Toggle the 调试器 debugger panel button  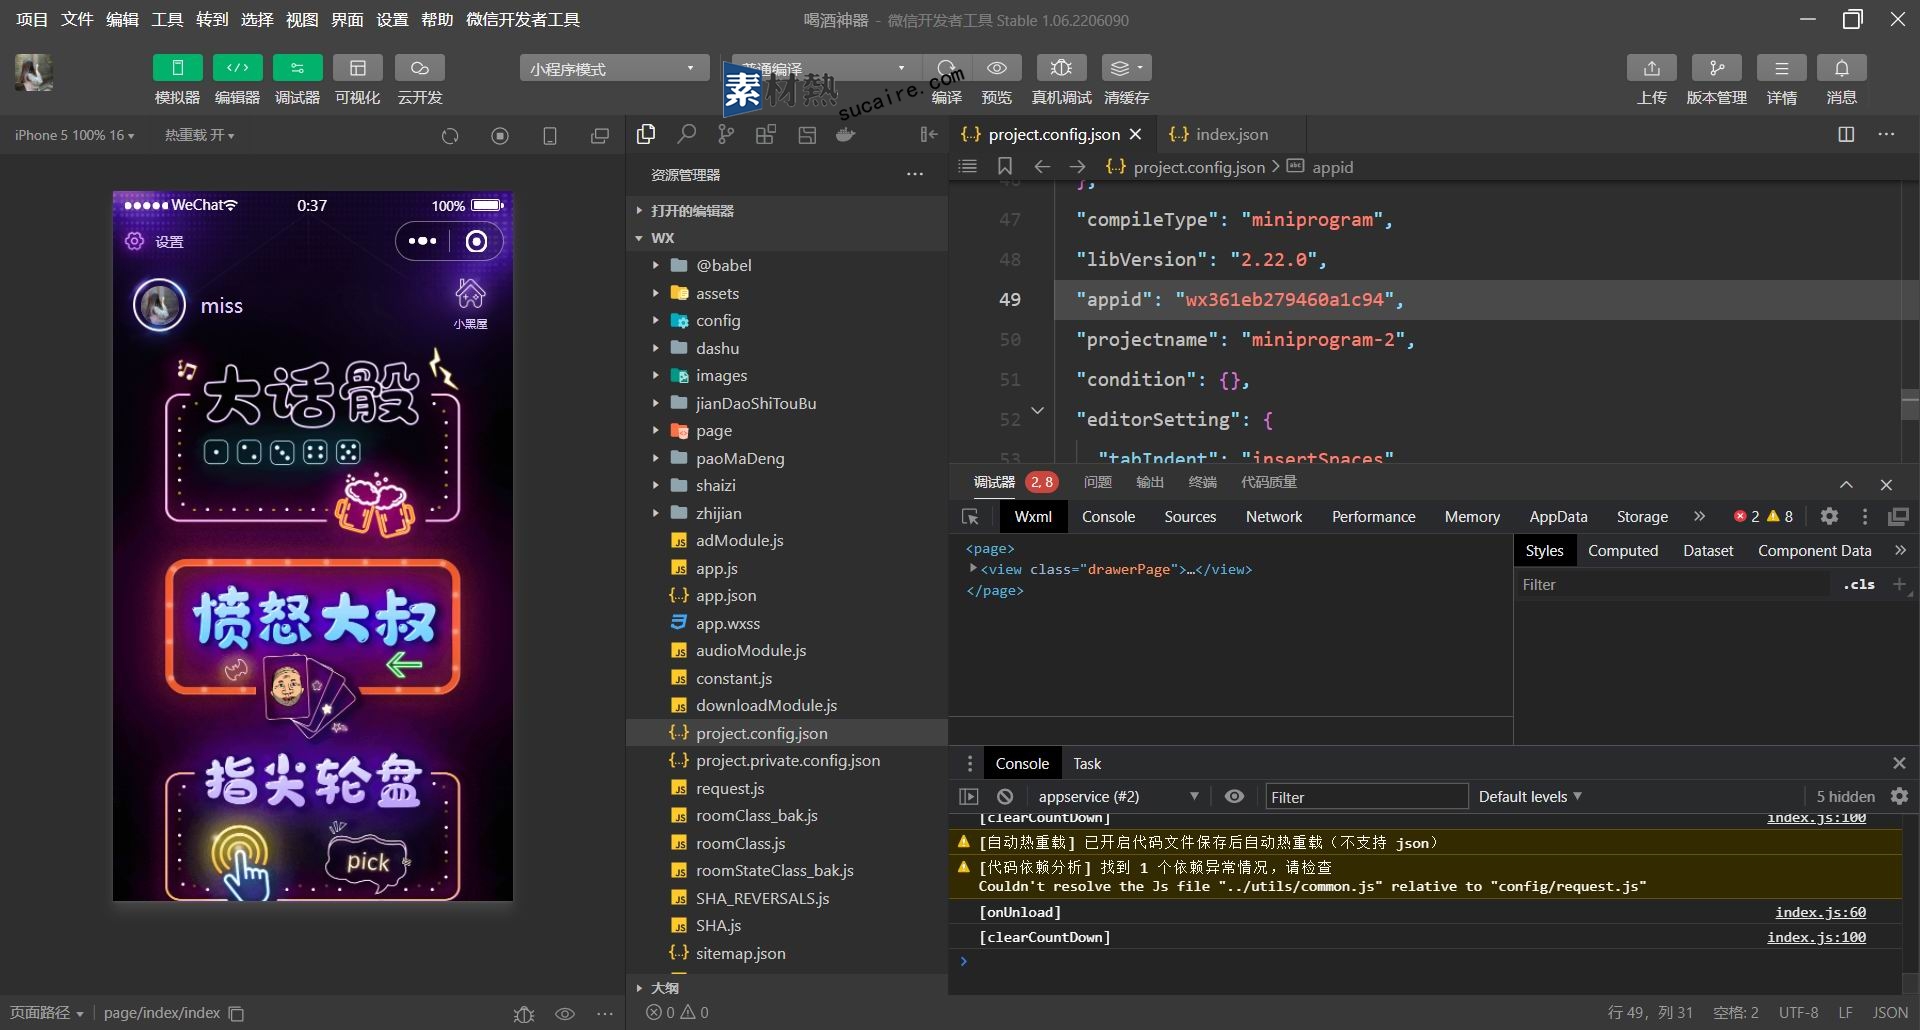pos(297,68)
